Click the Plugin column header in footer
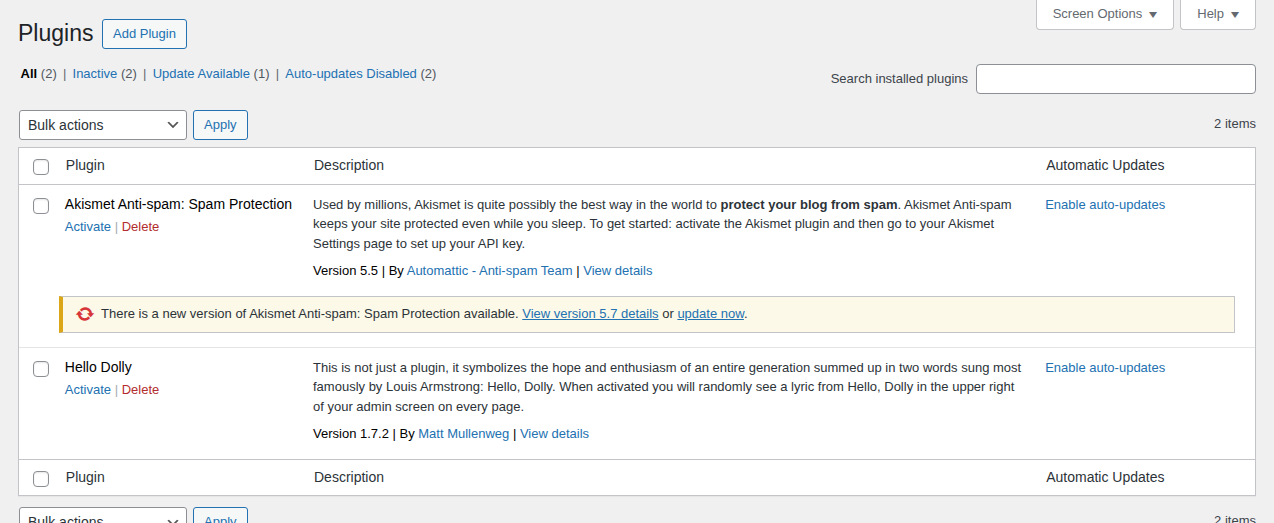The image size is (1274, 523). pyautogui.click(x=85, y=478)
